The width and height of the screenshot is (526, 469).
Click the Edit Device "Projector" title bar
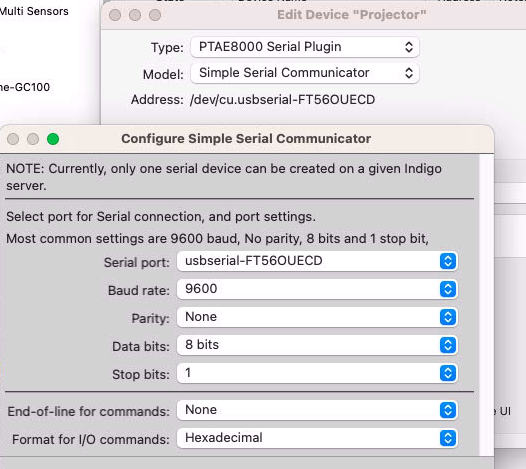tap(352, 15)
